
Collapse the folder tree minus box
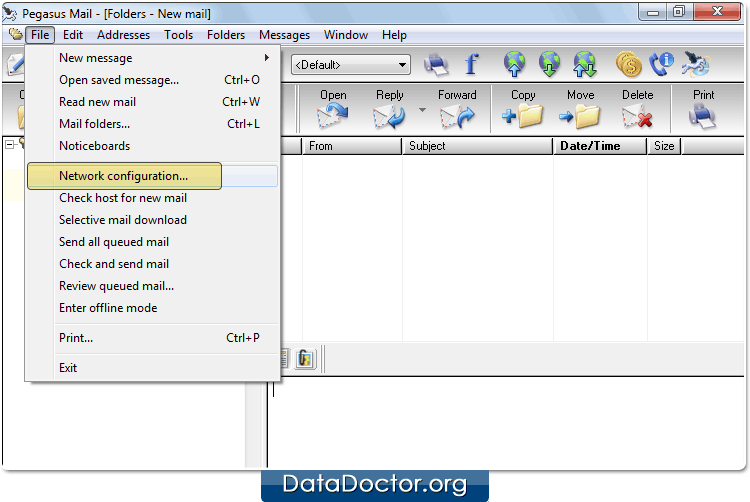(x=9, y=144)
